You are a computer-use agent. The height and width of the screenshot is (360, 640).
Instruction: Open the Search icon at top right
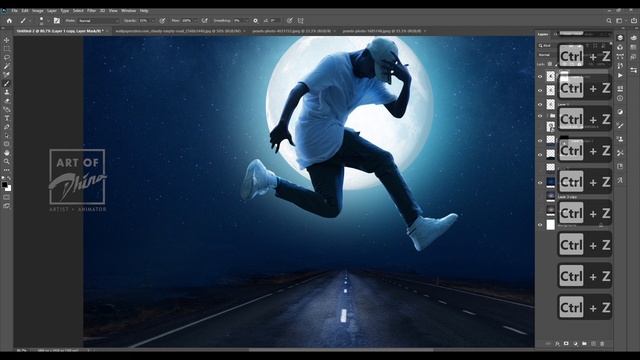pos(609,20)
